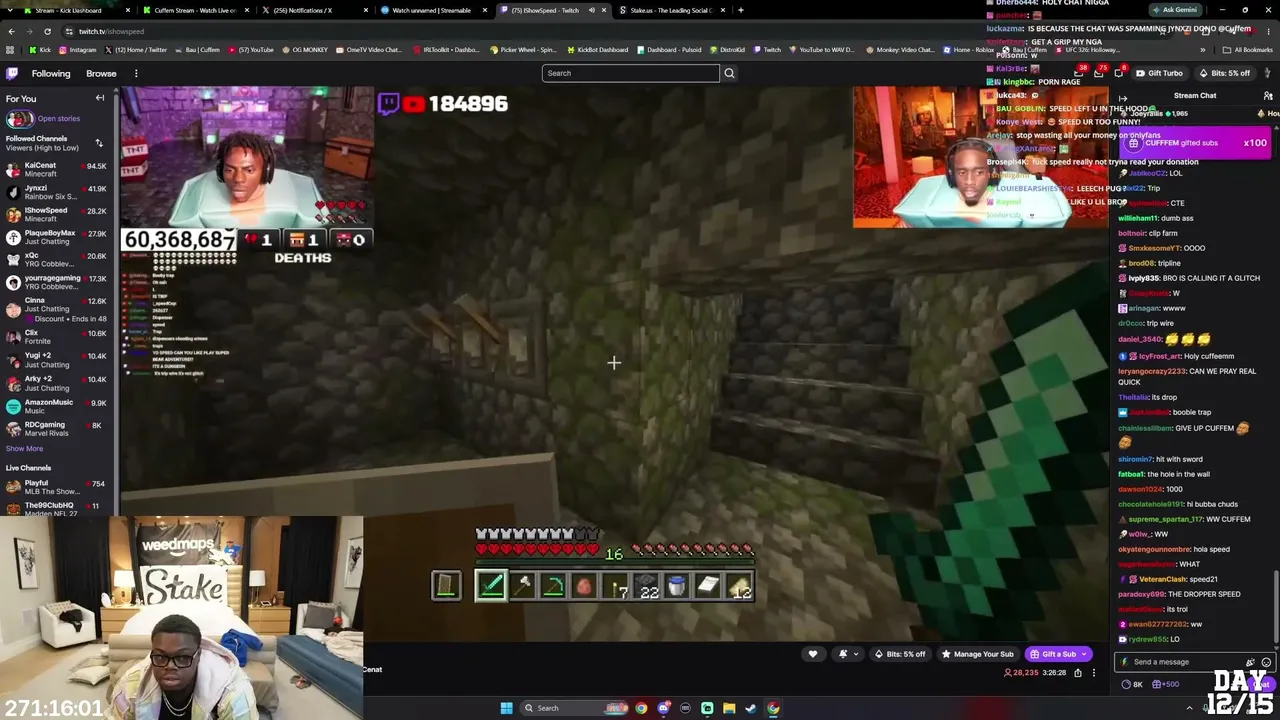The image size is (1280, 720).
Task: Open AmazonMusic channel in the sidebar
Action: [x=56, y=406]
